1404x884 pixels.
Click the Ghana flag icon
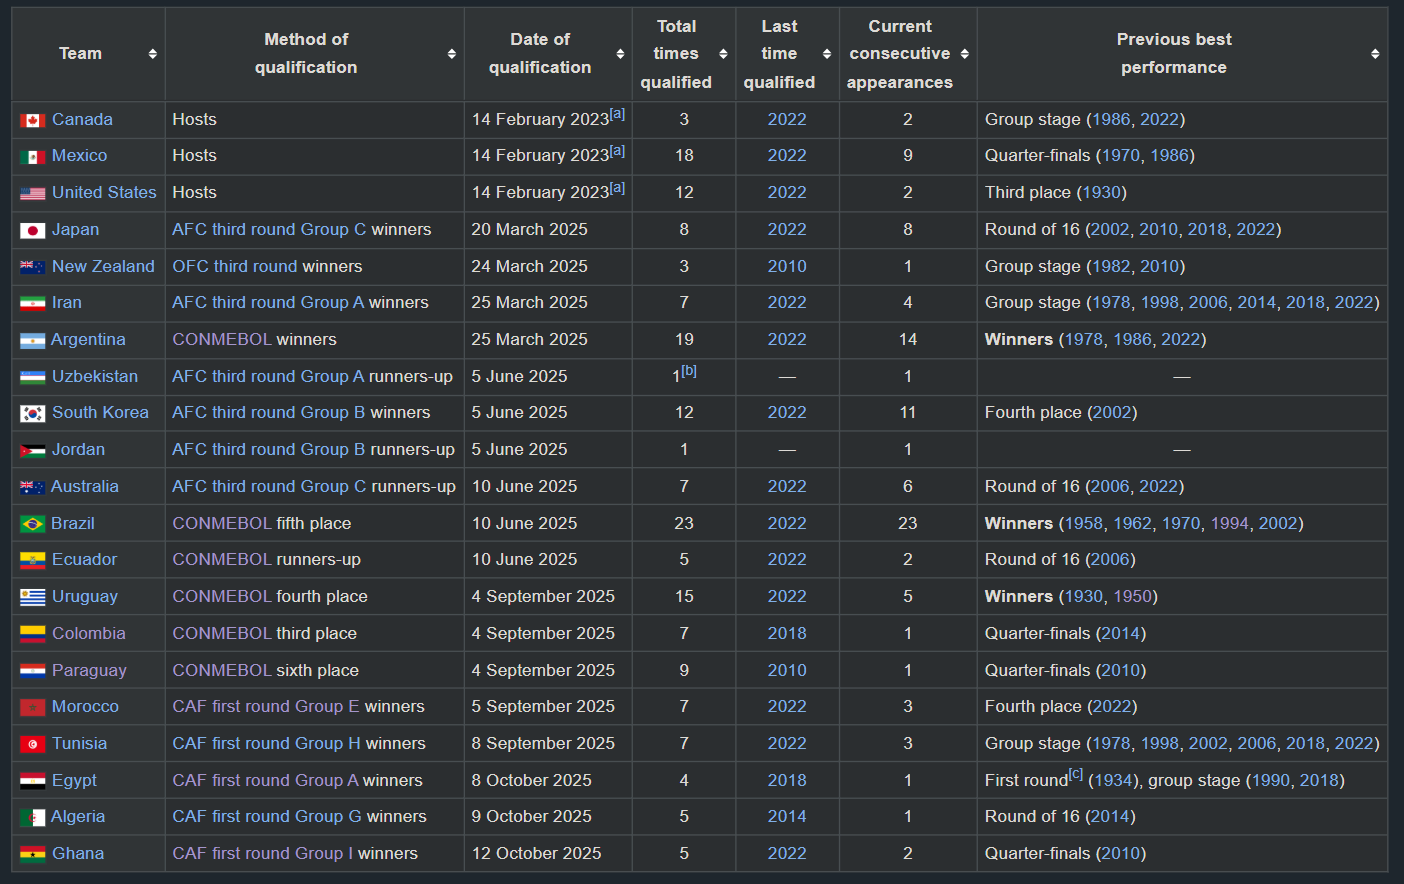coord(32,854)
